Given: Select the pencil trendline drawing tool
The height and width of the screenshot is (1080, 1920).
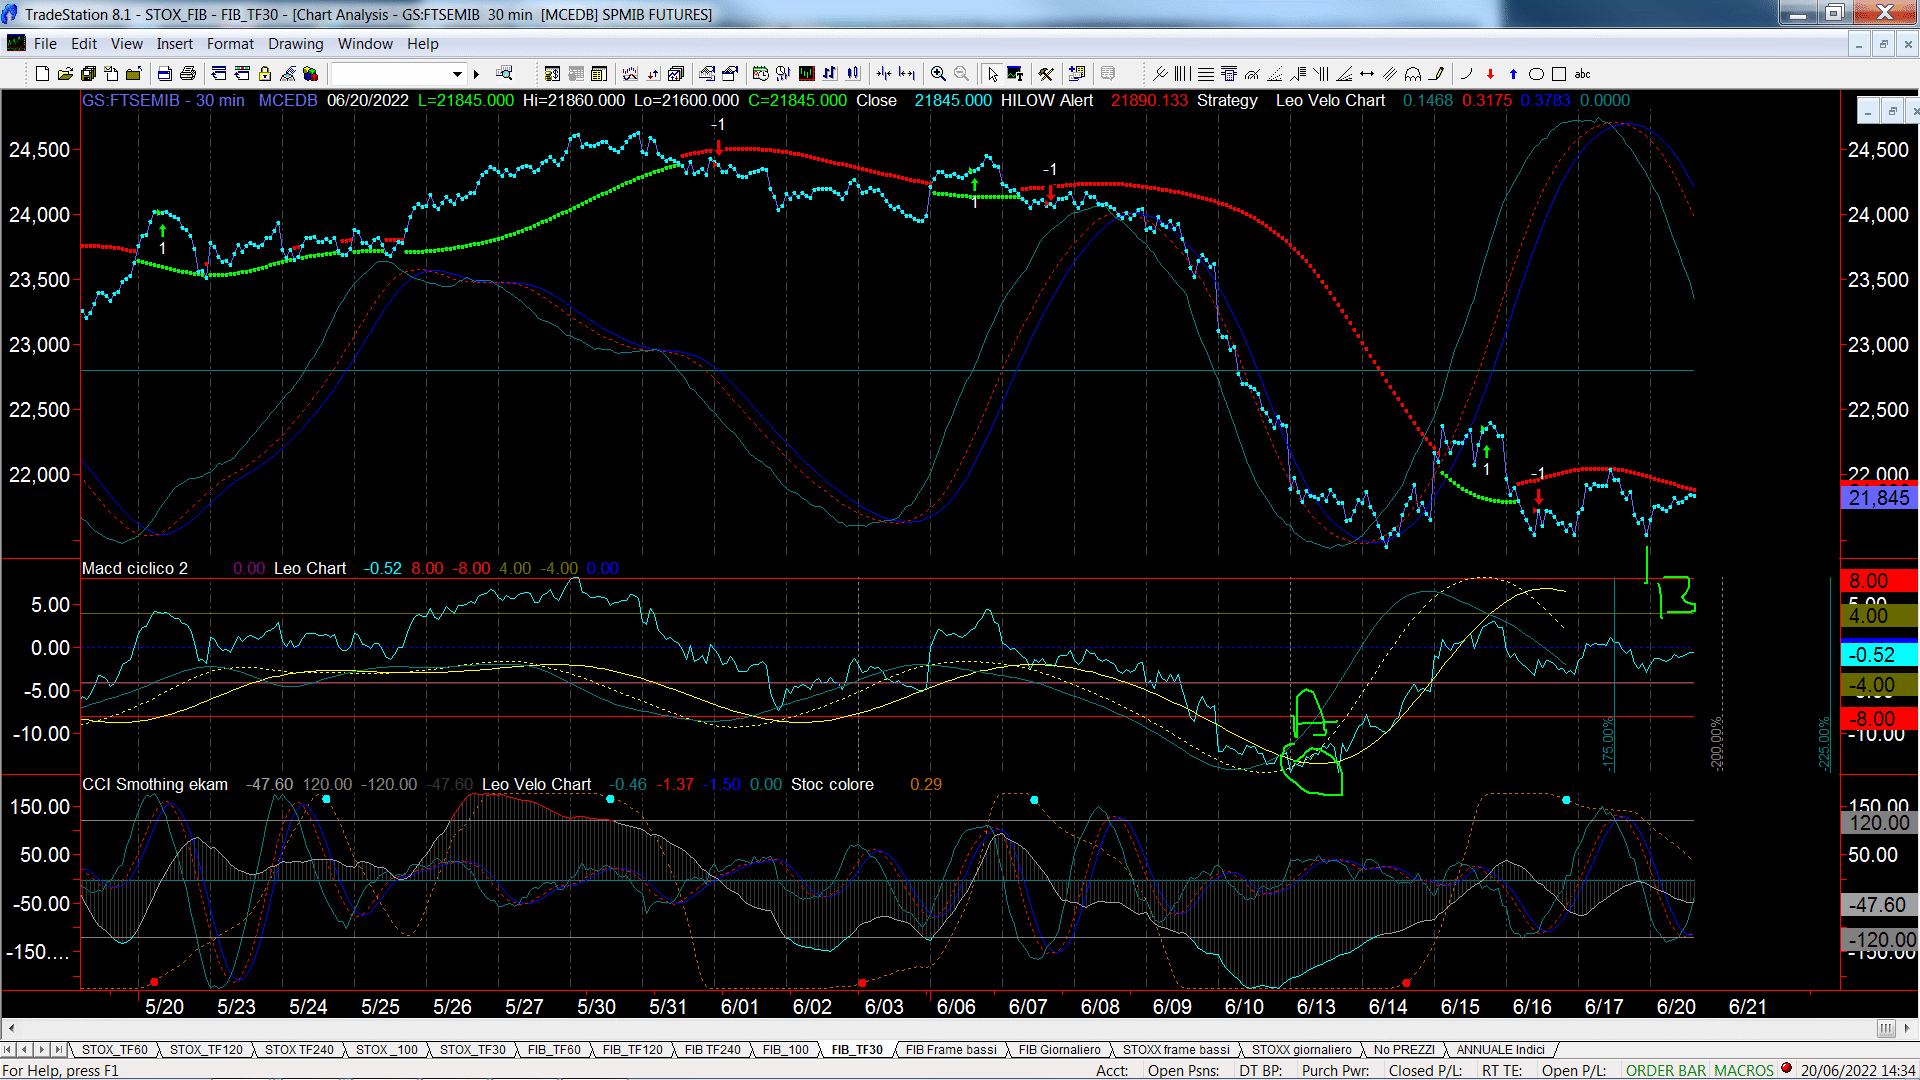Looking at the screenshot, I should pyautogui.click(x=1436, y=74).
